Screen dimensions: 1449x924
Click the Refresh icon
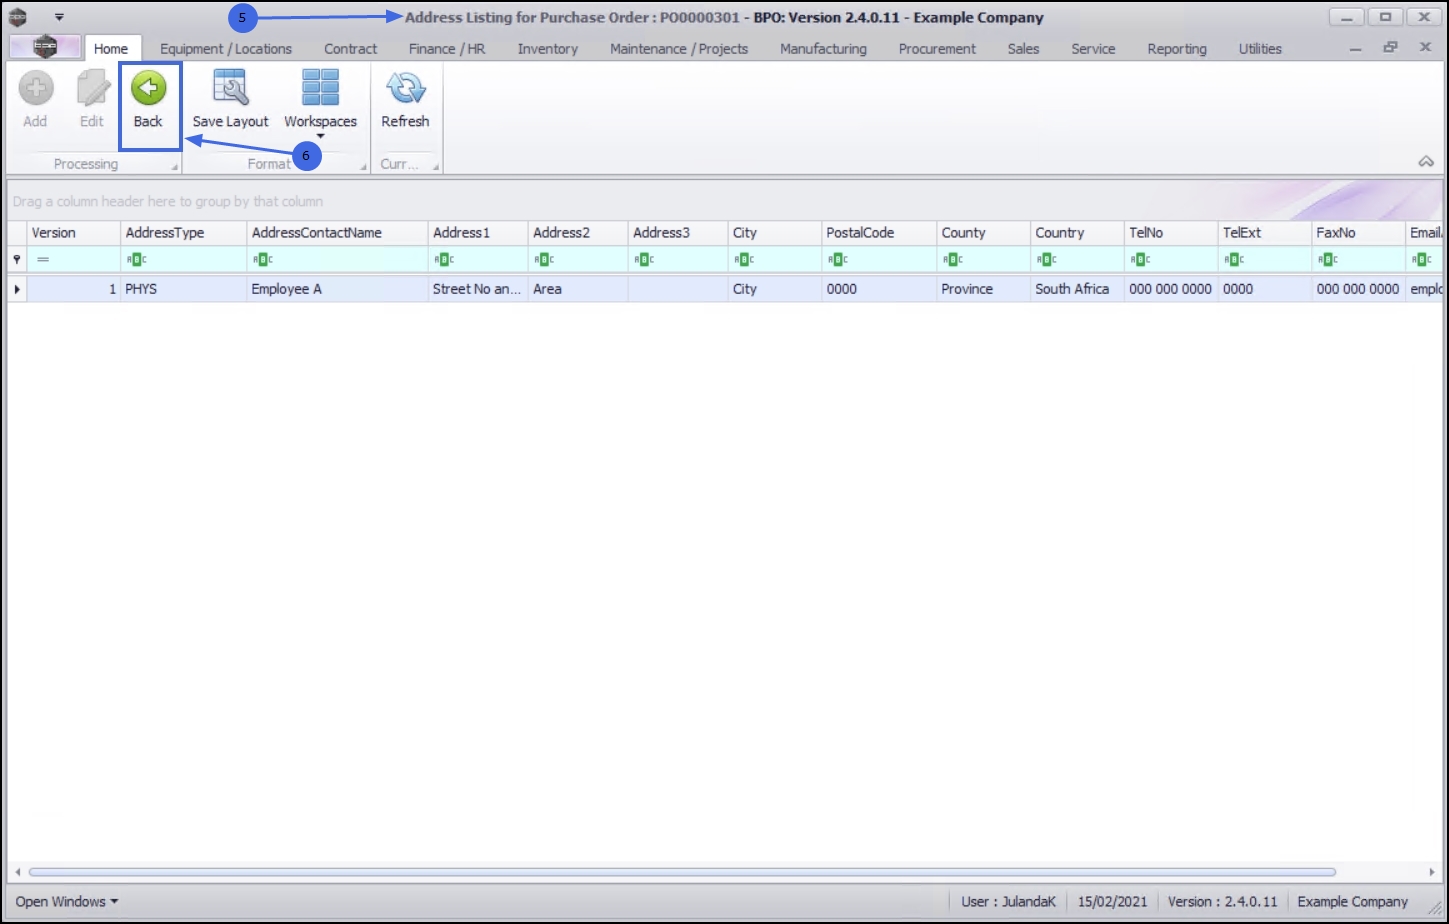coord(405,89)
